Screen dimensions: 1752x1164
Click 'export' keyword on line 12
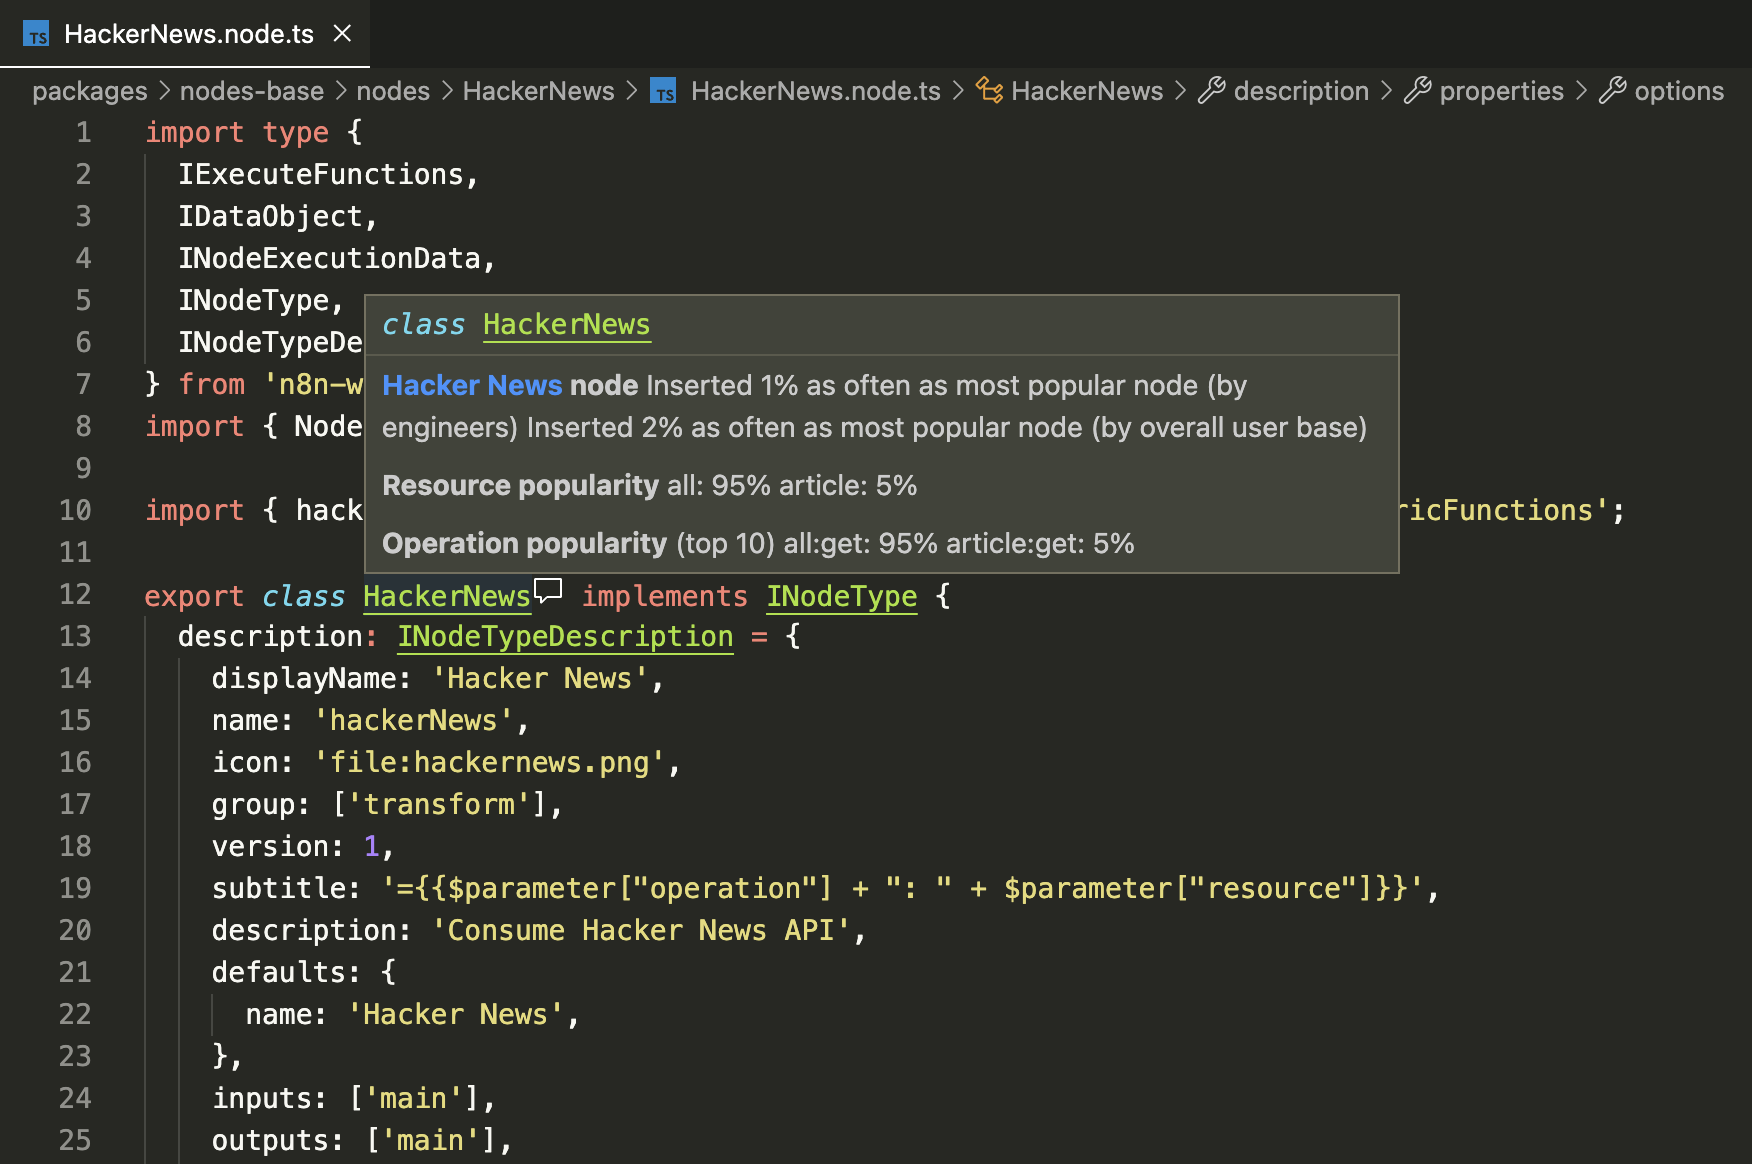194,596
